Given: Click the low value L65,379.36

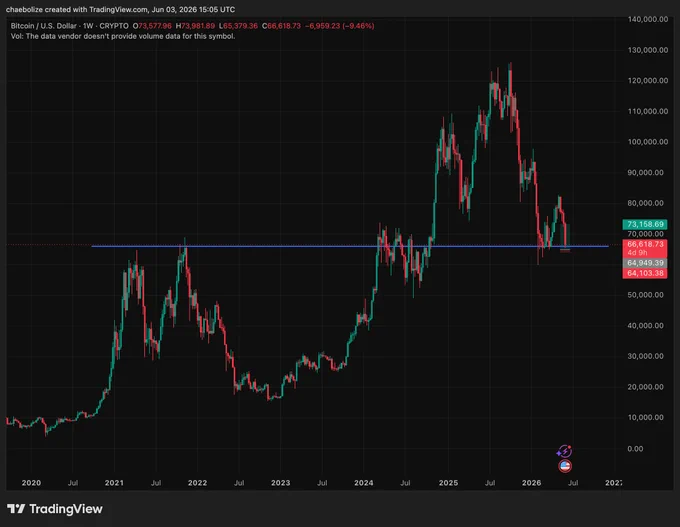Looking at the screenshot, I should click(238, 26).
